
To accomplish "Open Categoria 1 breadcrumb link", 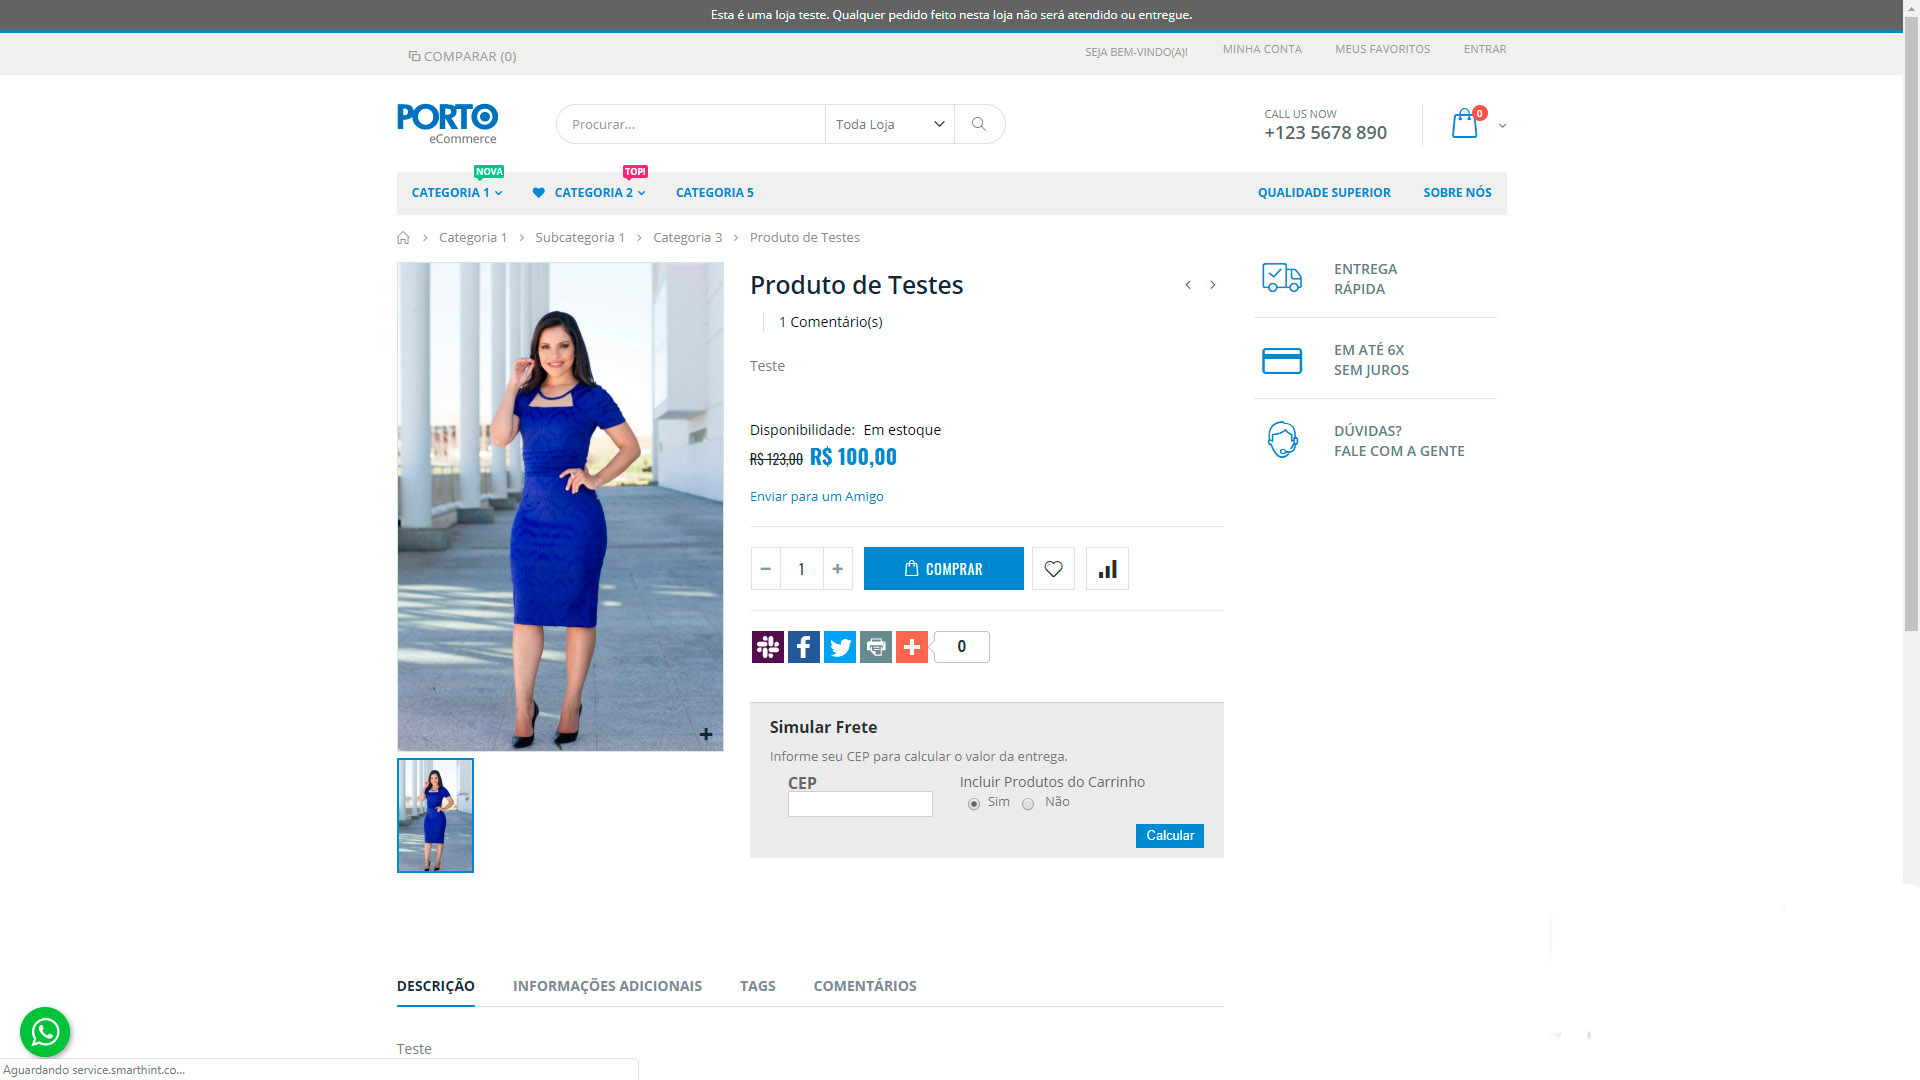I will (473, 238).
